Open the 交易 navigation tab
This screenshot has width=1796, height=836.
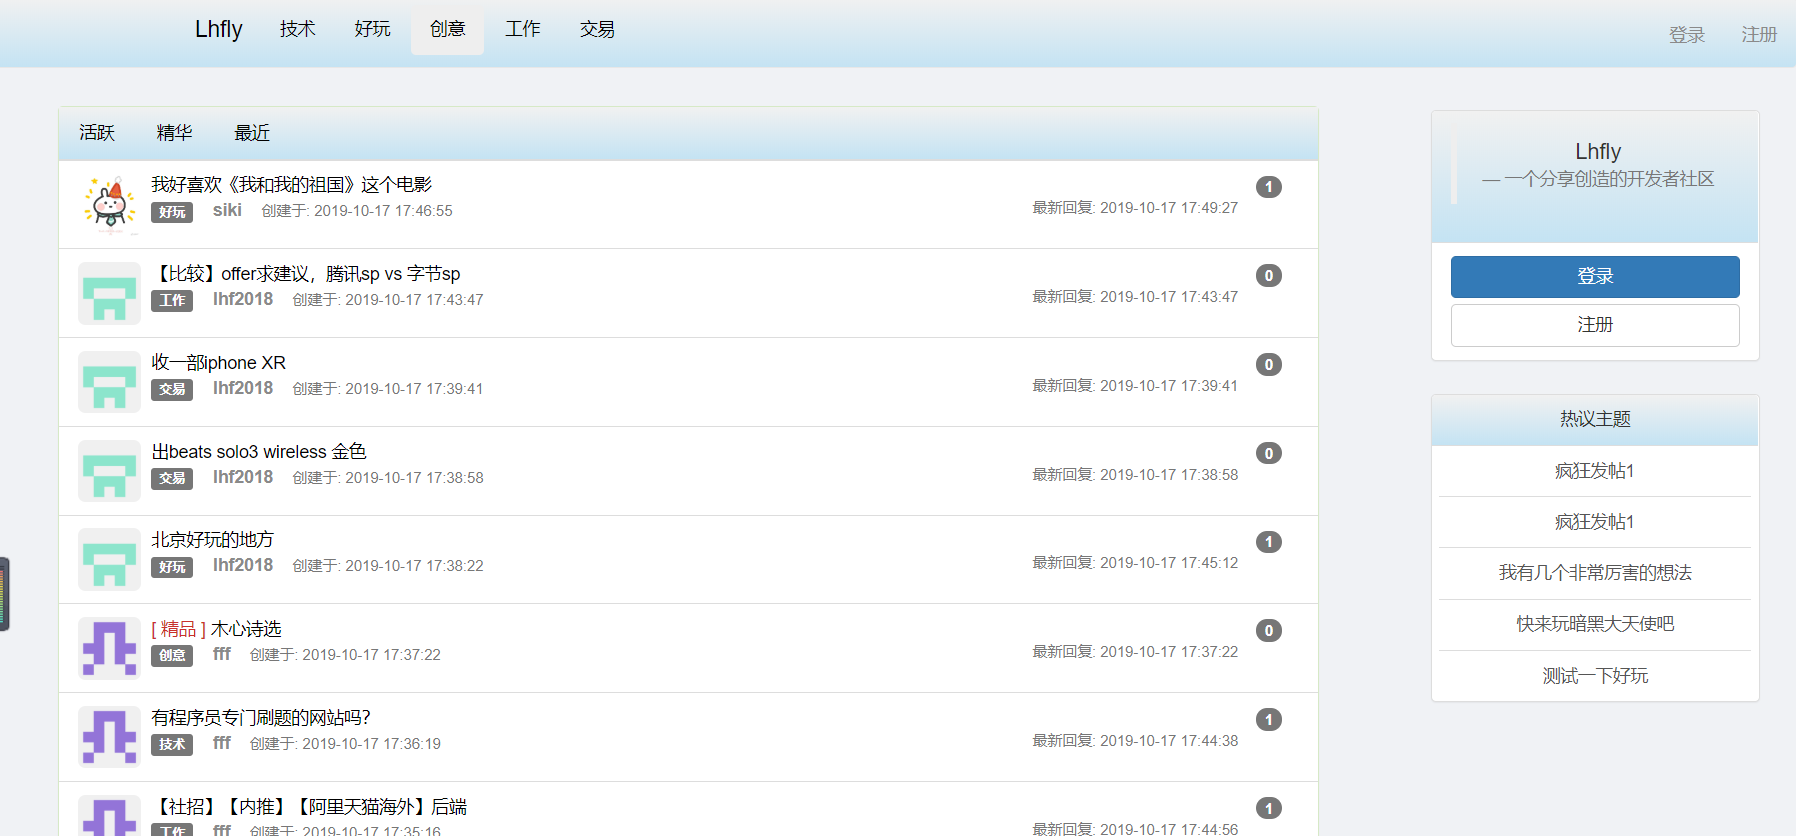598,29
